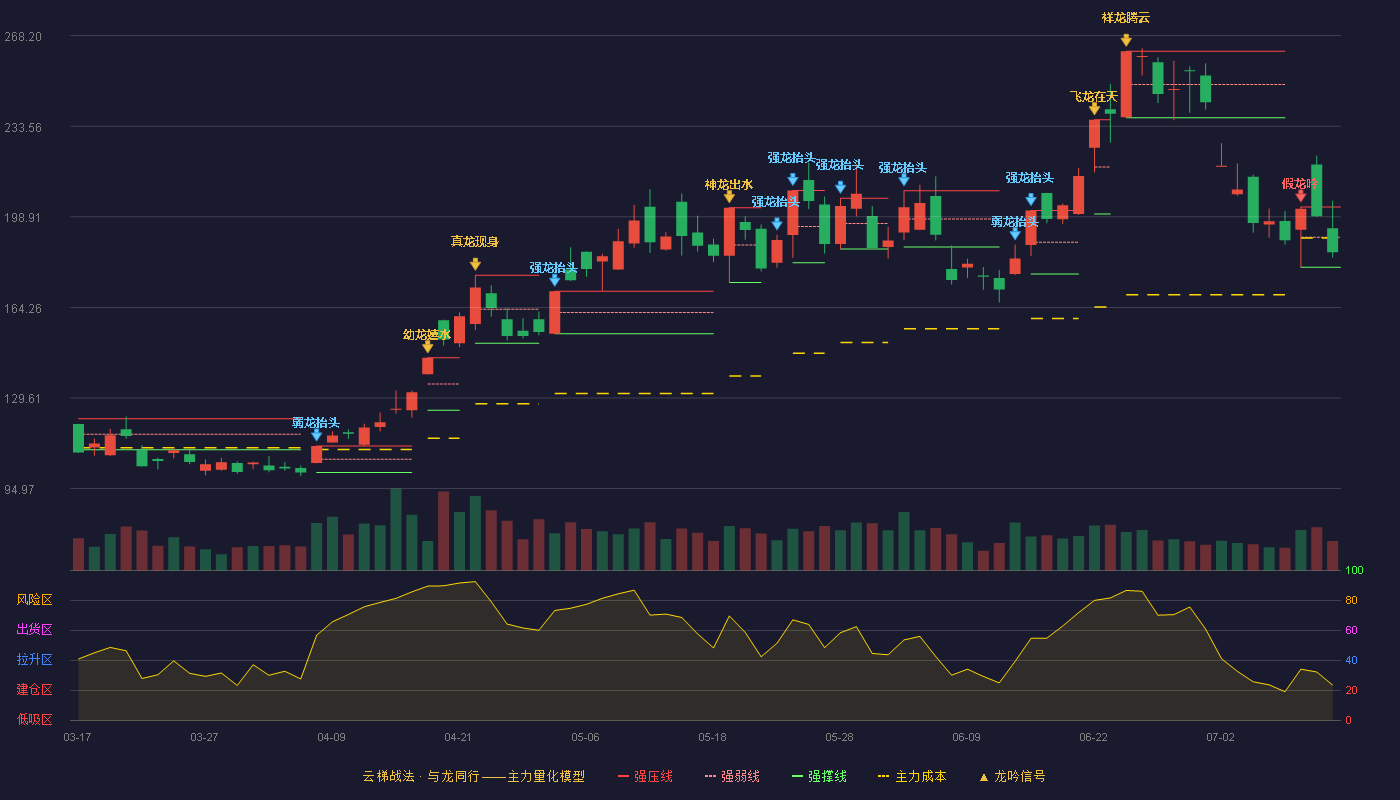
Task: Click the 低吸区 zone label
Action: pos(35,719)
